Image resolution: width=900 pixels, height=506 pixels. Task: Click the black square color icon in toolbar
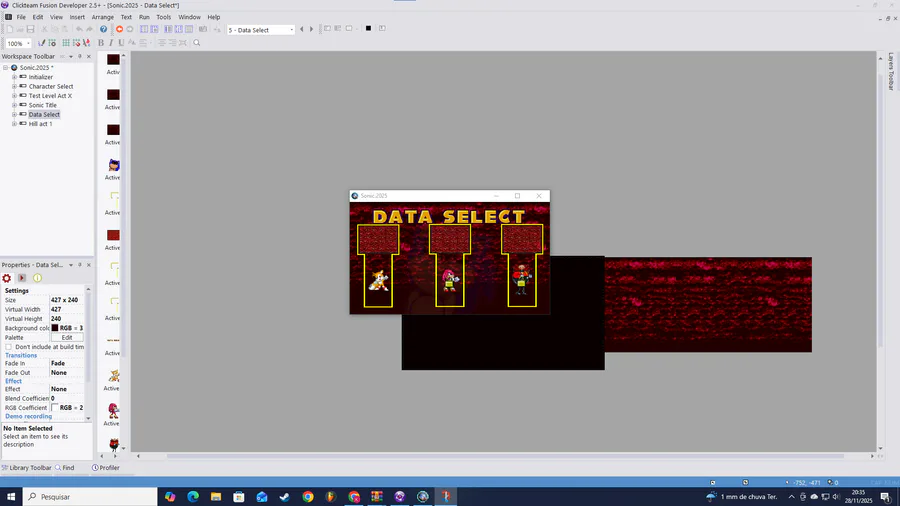(368, 28)
